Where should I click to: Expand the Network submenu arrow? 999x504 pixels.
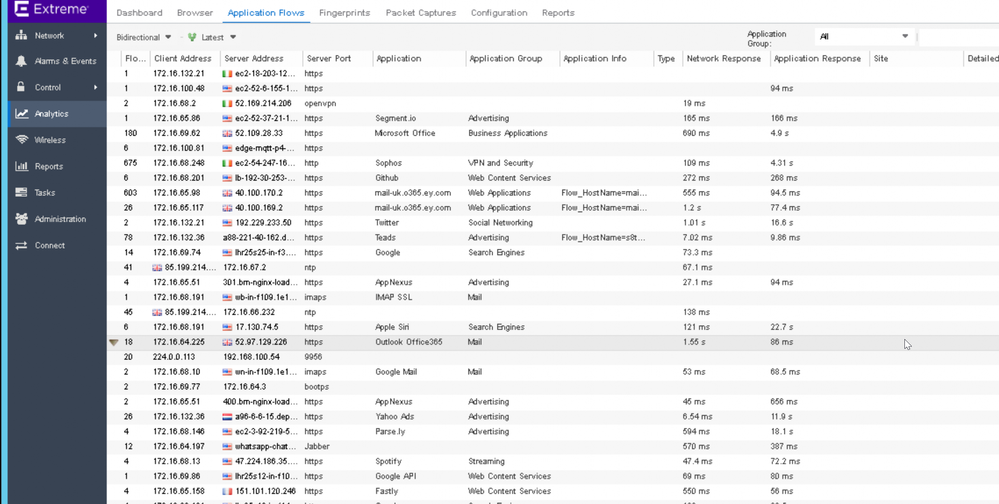96,35
